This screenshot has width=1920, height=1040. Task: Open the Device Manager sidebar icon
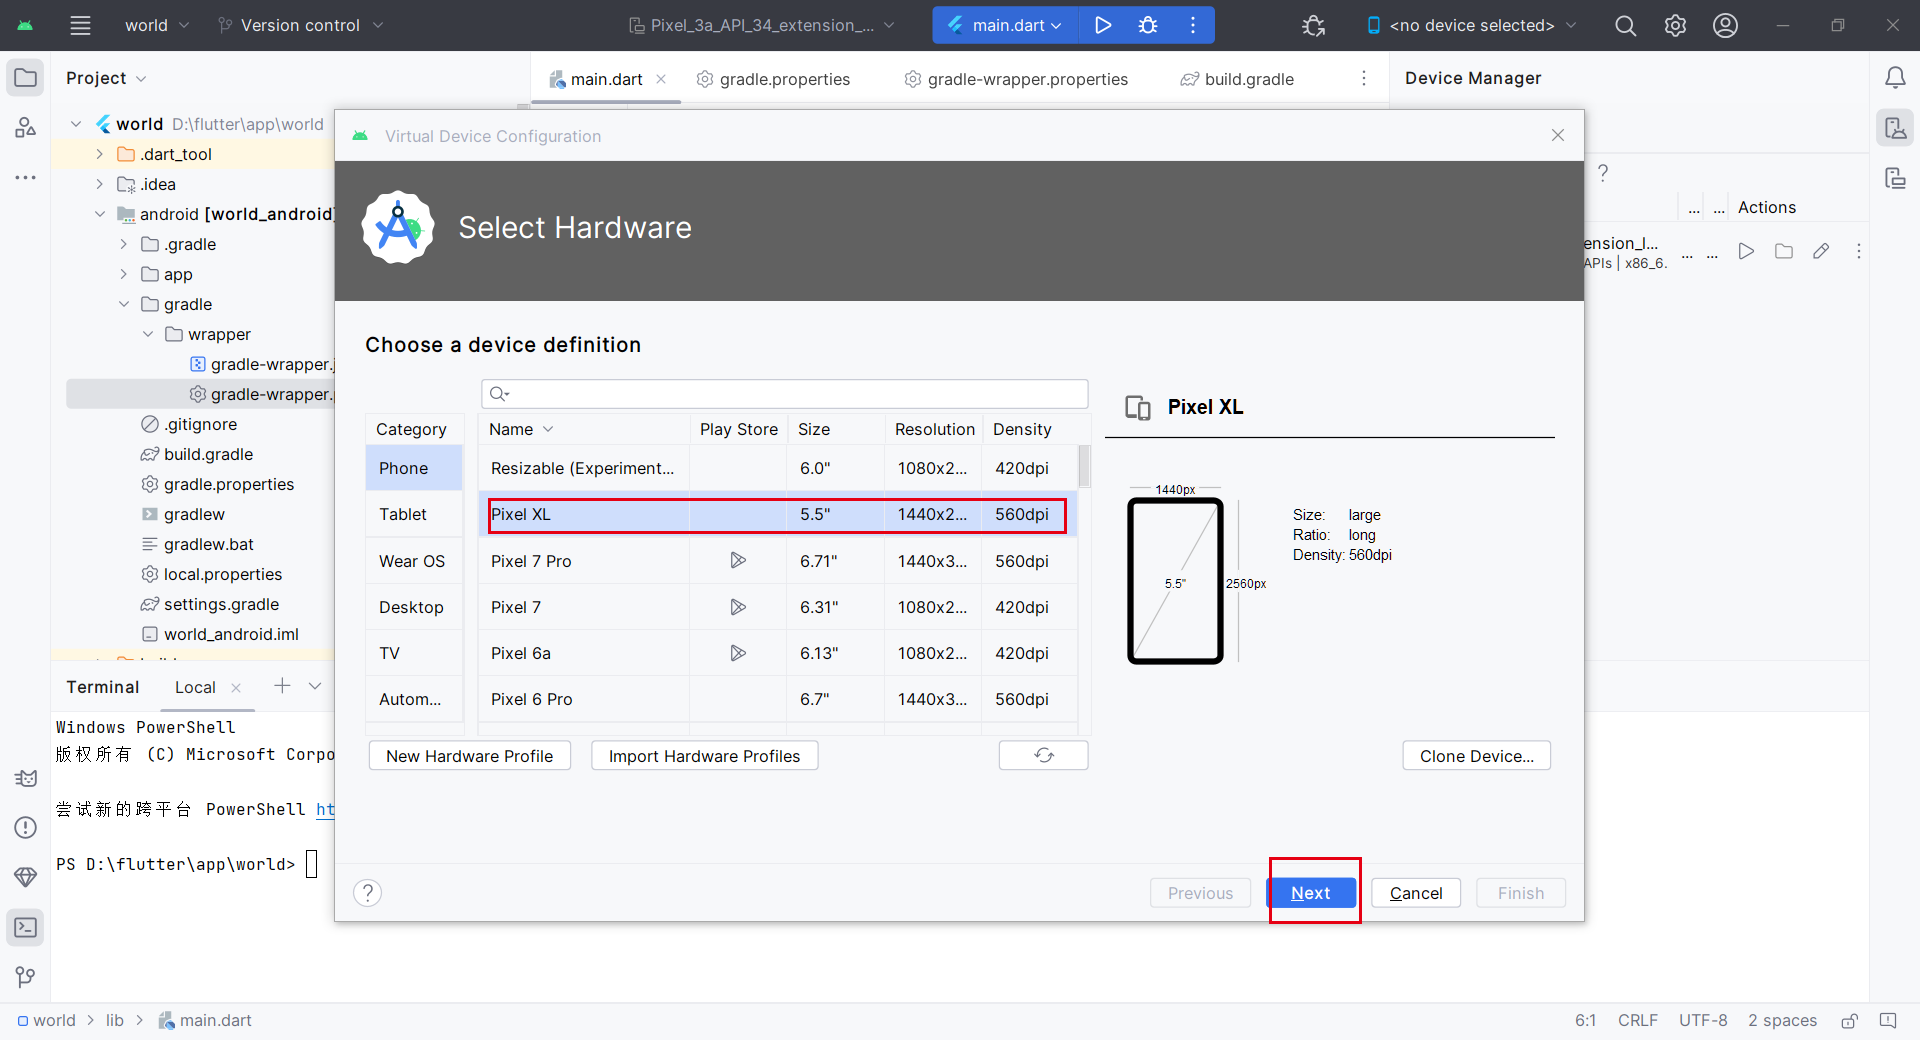(x=1895, y=128)
